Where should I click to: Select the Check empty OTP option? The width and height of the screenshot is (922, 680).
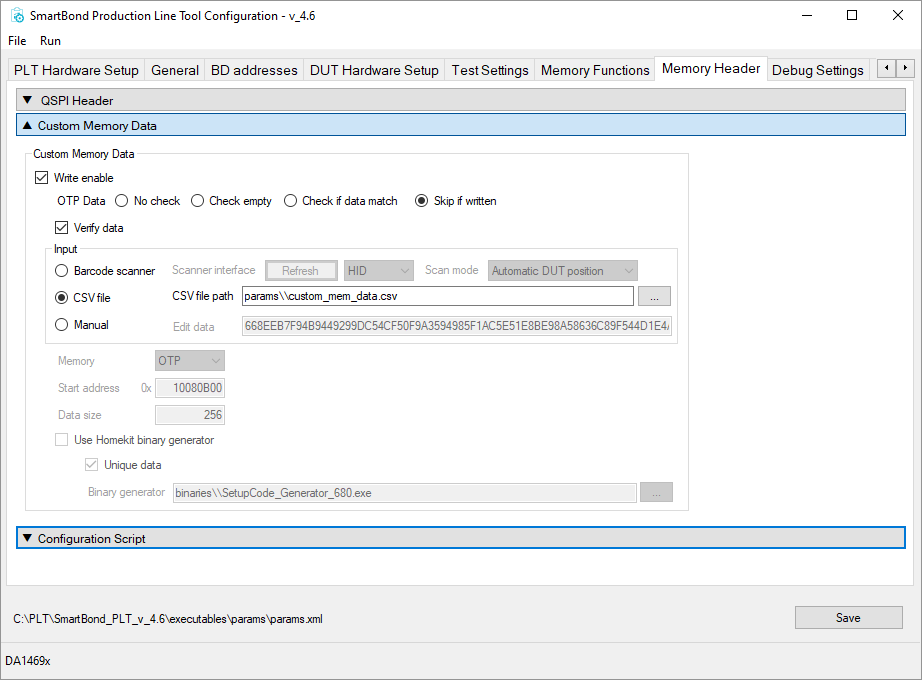click(x=198, y=201)
